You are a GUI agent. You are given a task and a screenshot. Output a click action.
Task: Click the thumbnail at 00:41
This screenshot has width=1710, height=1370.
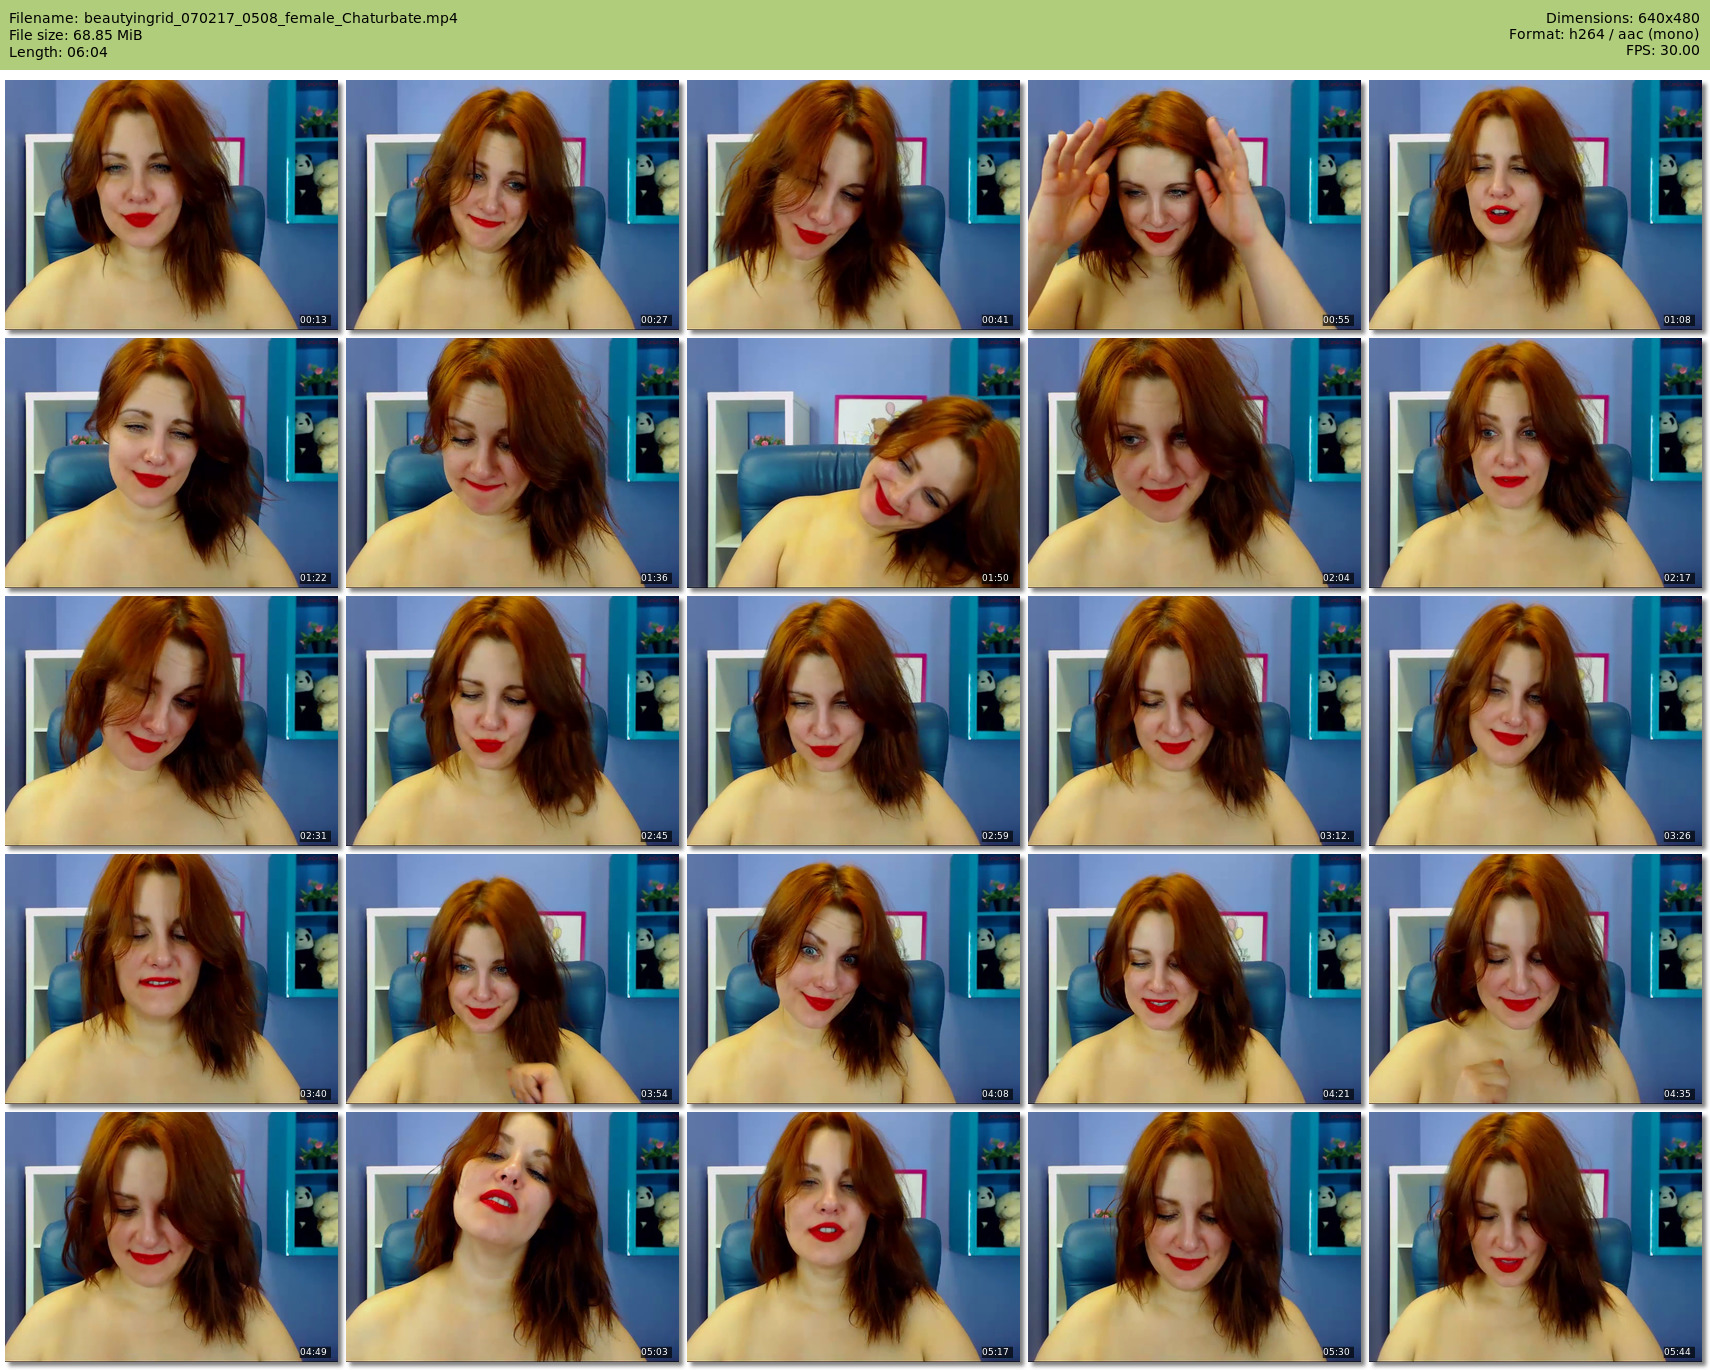point(854,205)
